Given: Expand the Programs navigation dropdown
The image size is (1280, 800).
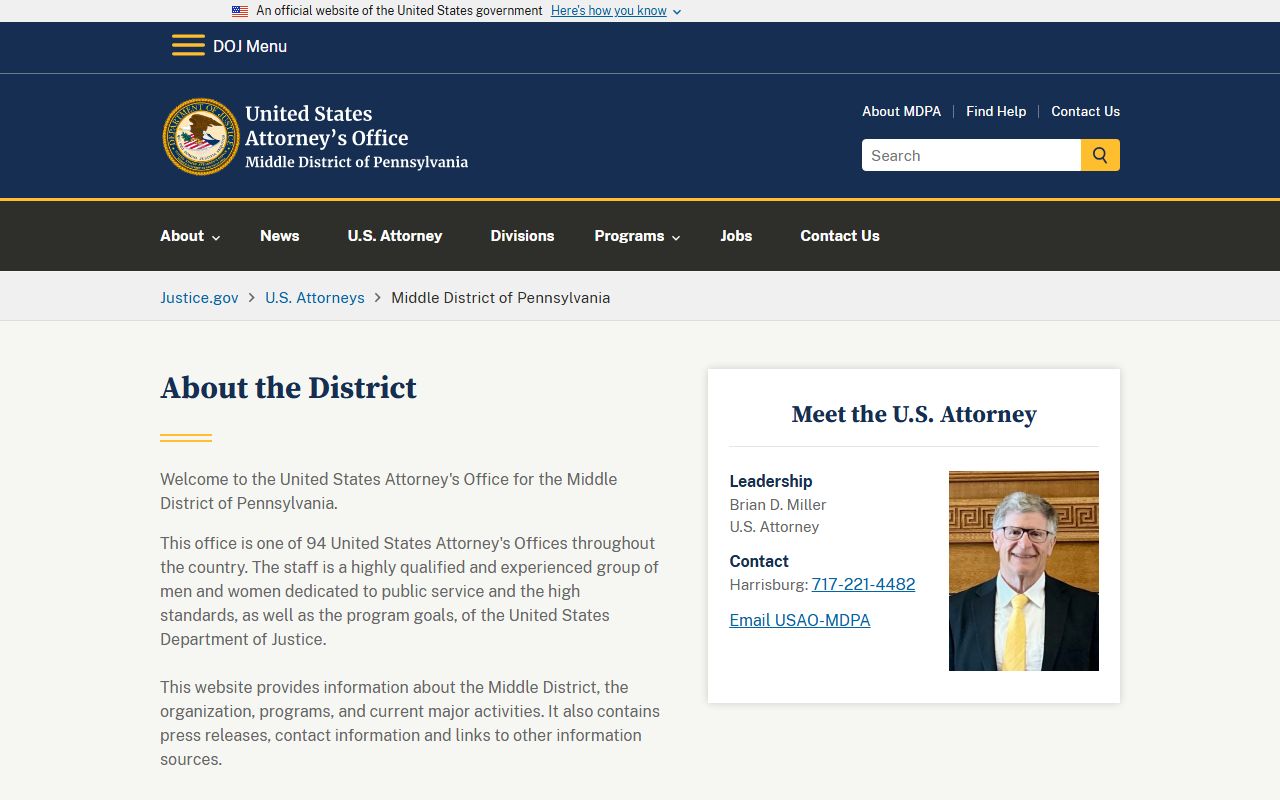Looking at the screenshot, I should [637, 236].
